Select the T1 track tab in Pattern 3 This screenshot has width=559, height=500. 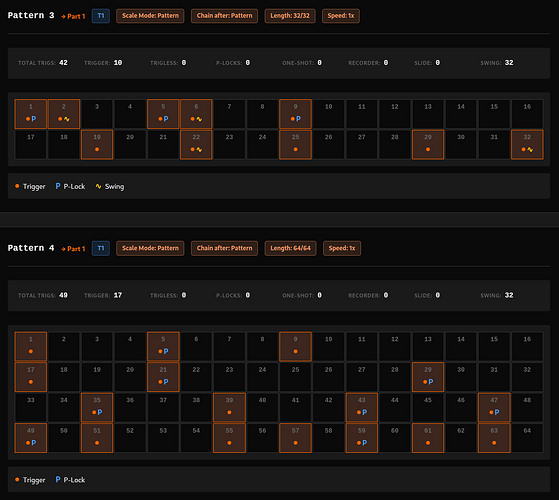tap(101, 16)
